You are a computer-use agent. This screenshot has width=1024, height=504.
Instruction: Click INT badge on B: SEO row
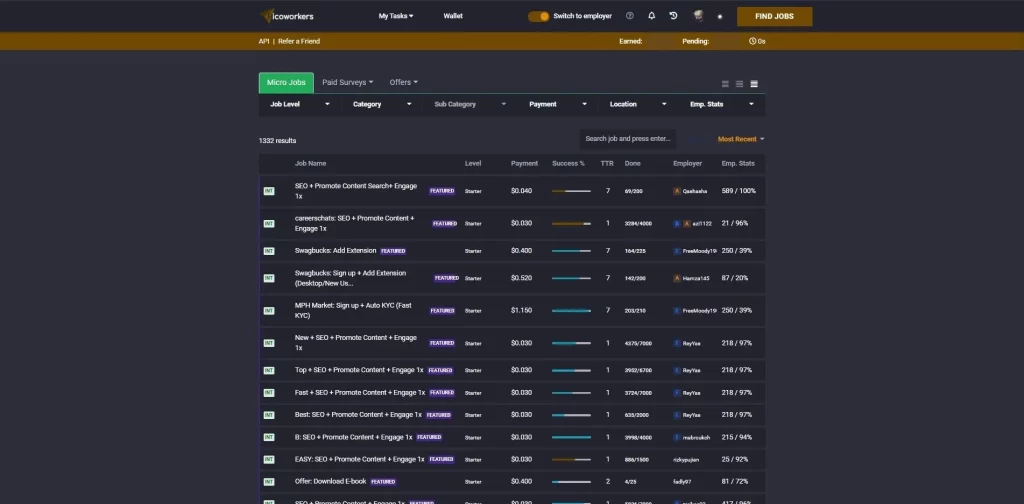(x=269, y=437)
